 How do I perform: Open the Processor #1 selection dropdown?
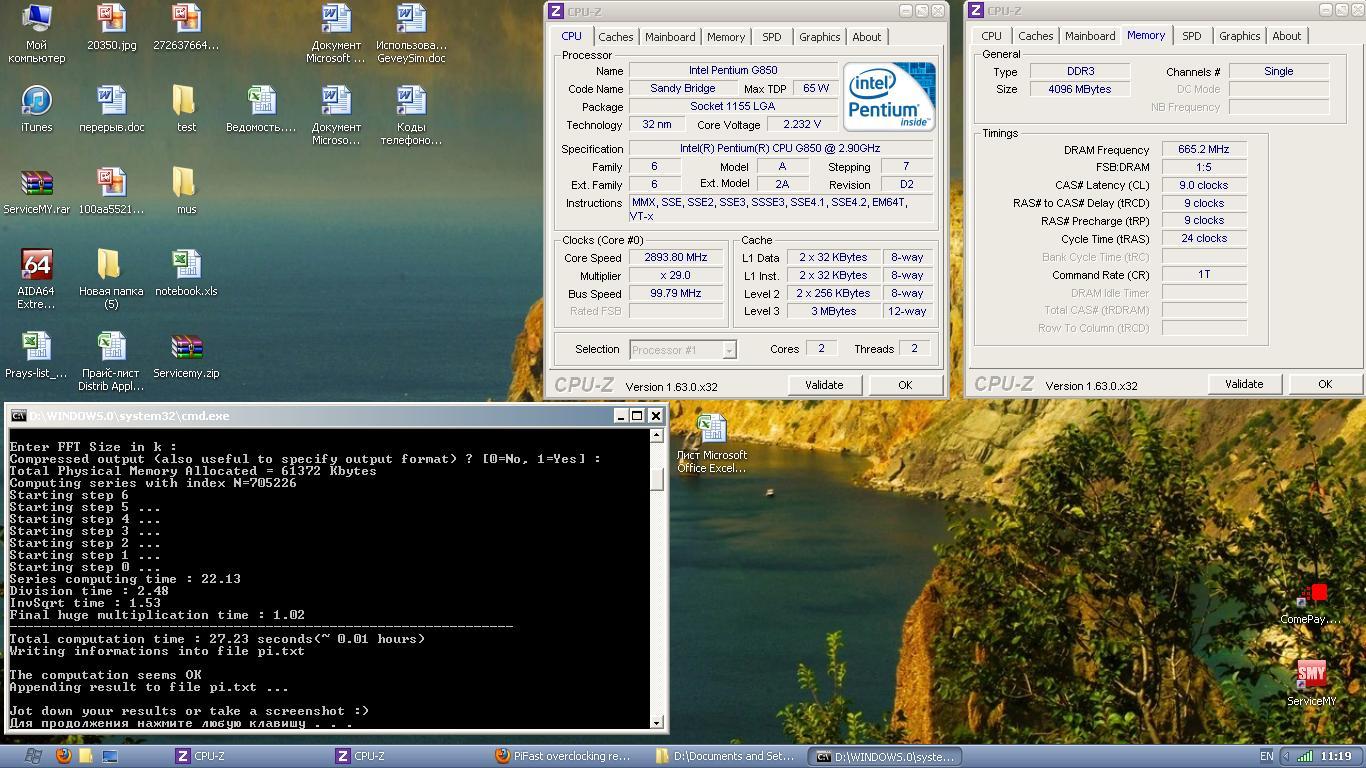683,349
